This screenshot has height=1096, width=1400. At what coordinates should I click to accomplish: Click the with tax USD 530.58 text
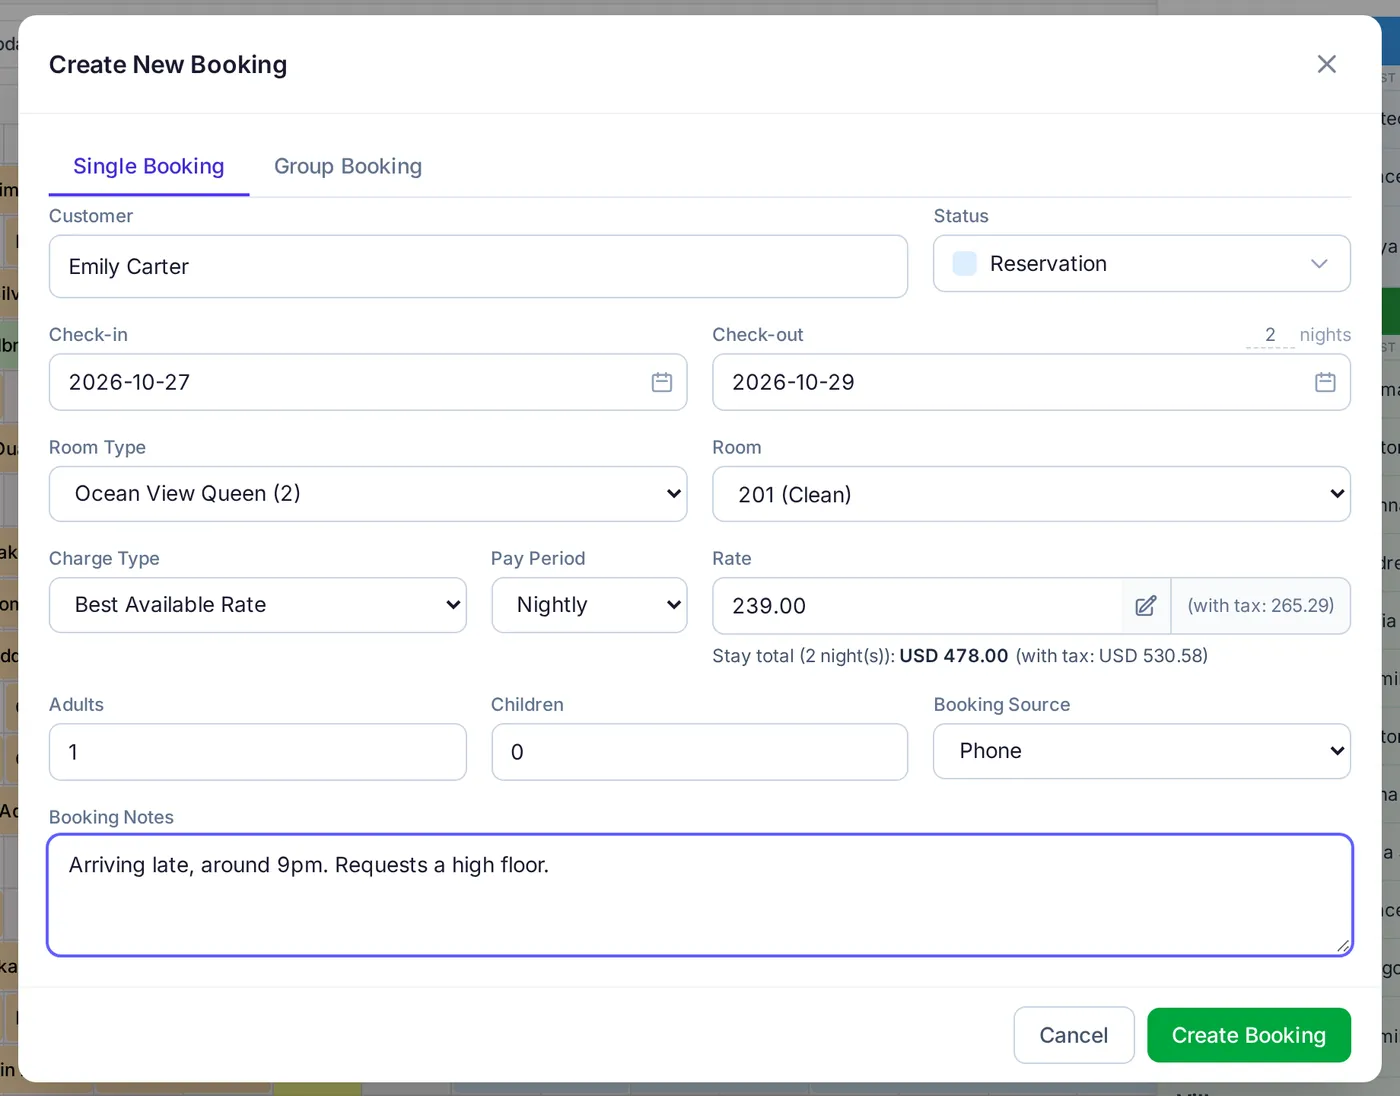pos(1112,656)
